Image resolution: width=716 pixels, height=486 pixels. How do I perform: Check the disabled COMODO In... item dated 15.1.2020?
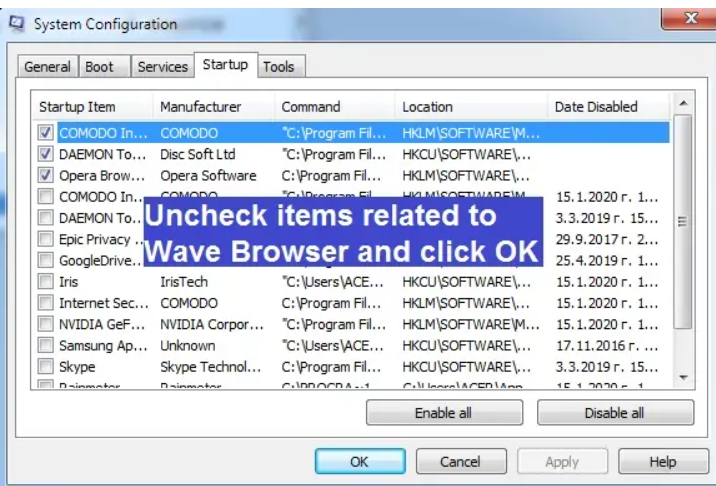(45, 197)
